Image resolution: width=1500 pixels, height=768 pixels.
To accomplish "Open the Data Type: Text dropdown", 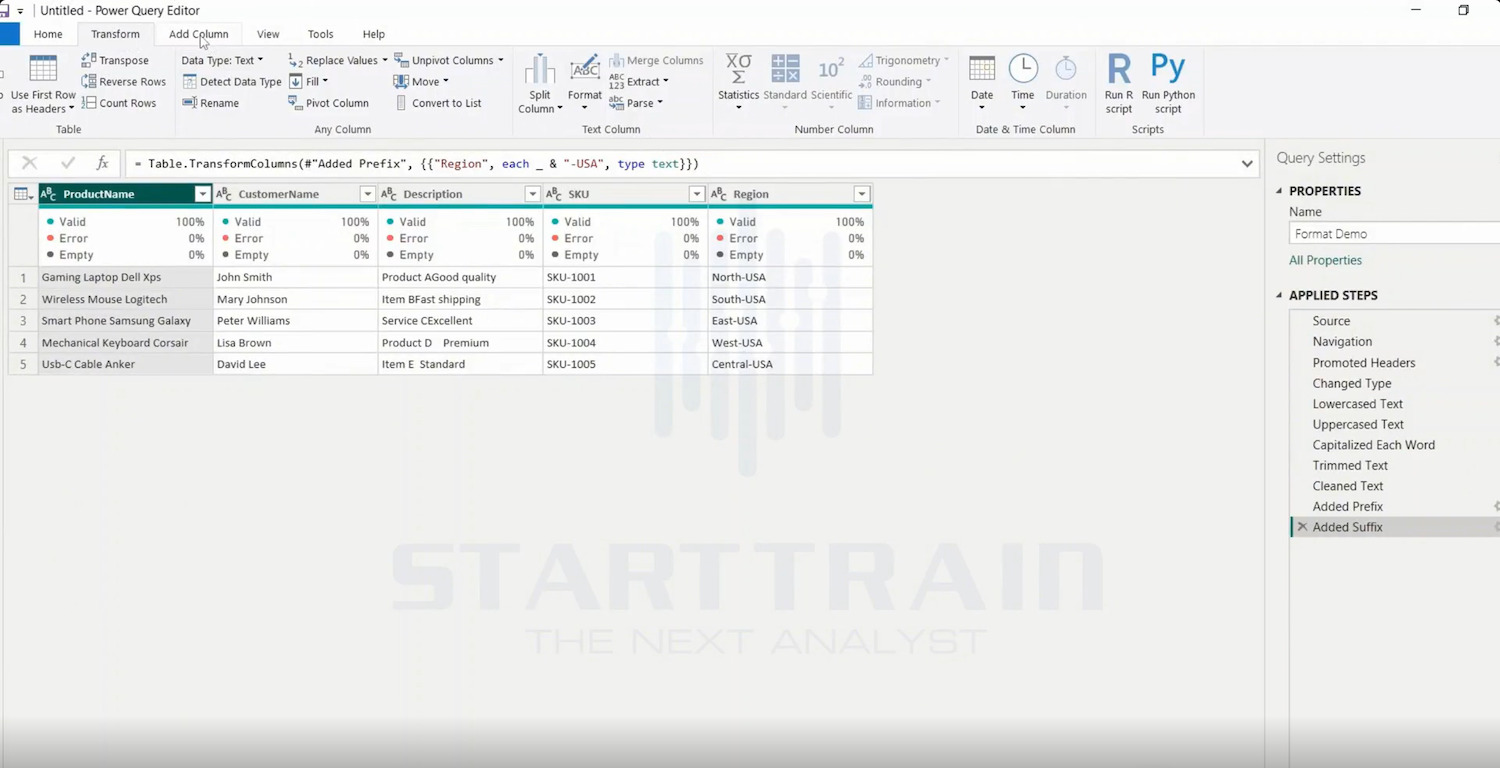I will pos(222,60).
